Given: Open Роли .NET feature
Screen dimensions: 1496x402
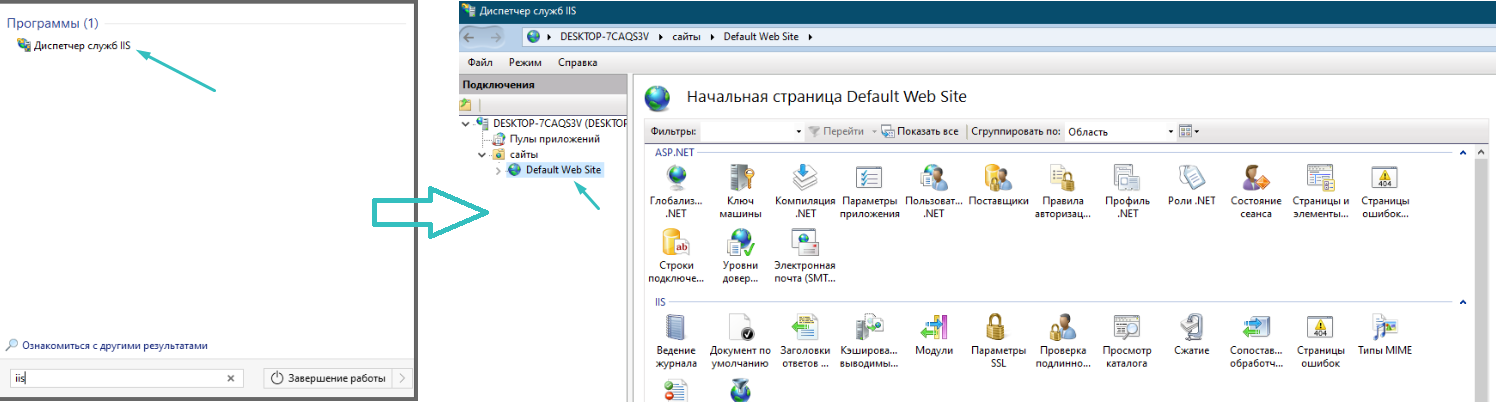Looking at the screenshot, I should coord(1191,186).
